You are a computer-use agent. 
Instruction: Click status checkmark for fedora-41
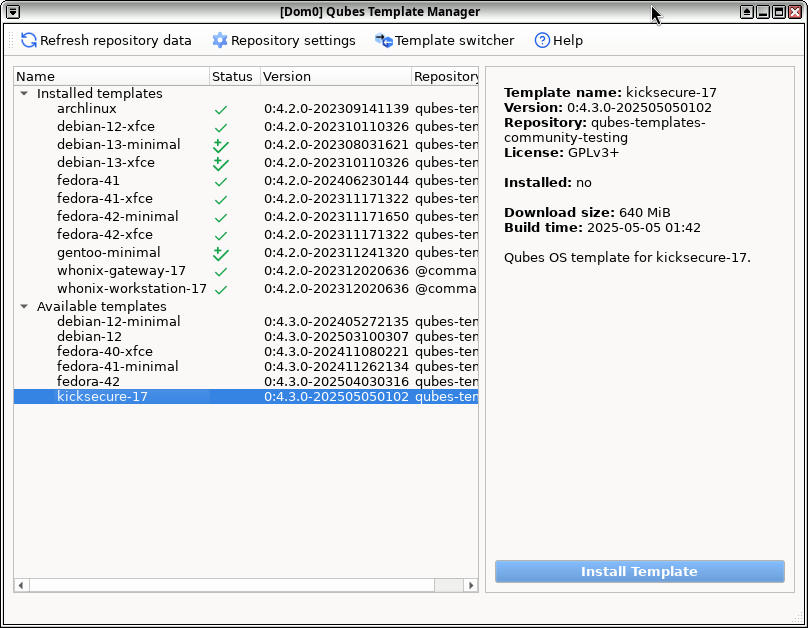221,182
